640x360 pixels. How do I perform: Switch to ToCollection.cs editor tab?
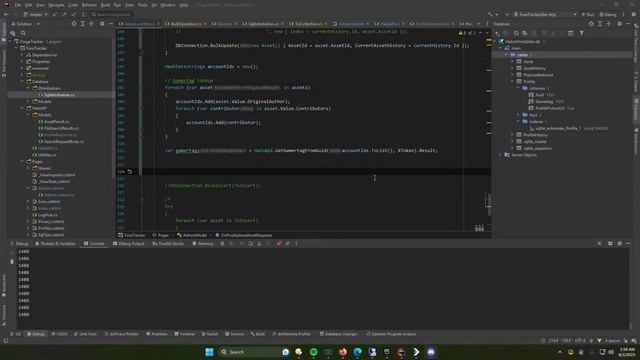click(308, 24)
